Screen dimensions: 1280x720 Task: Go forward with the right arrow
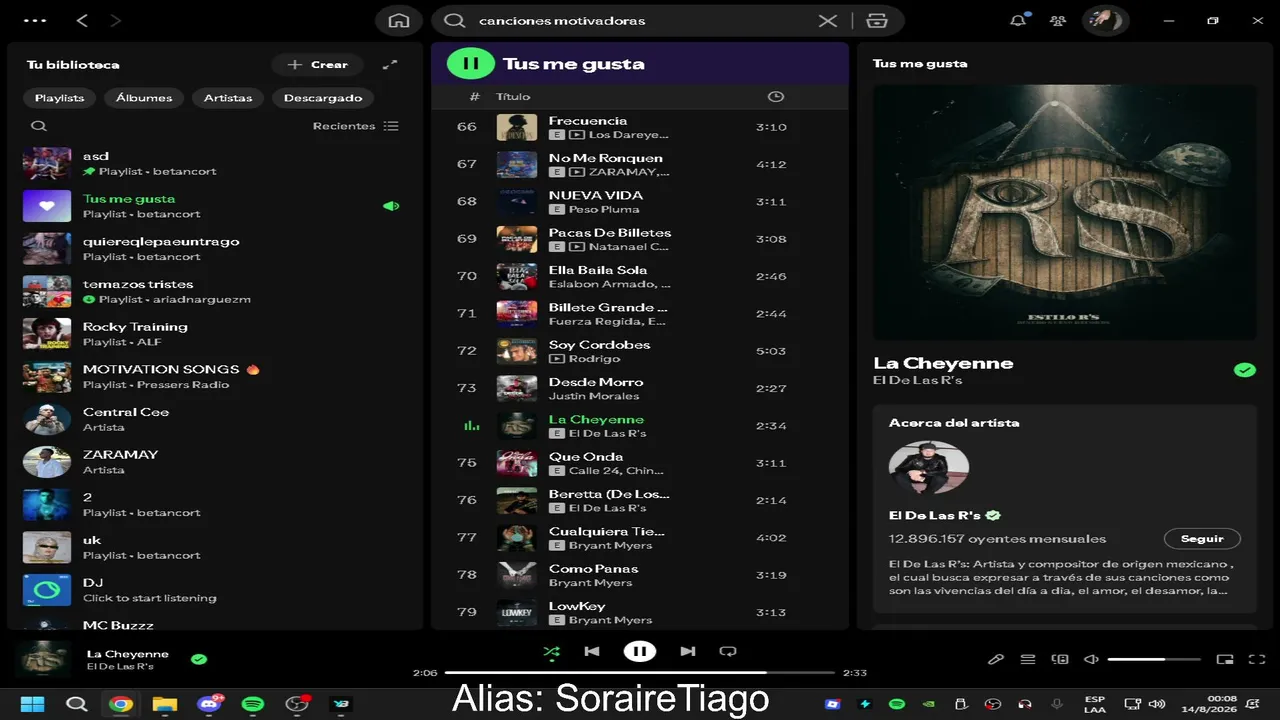pos(115,20)
